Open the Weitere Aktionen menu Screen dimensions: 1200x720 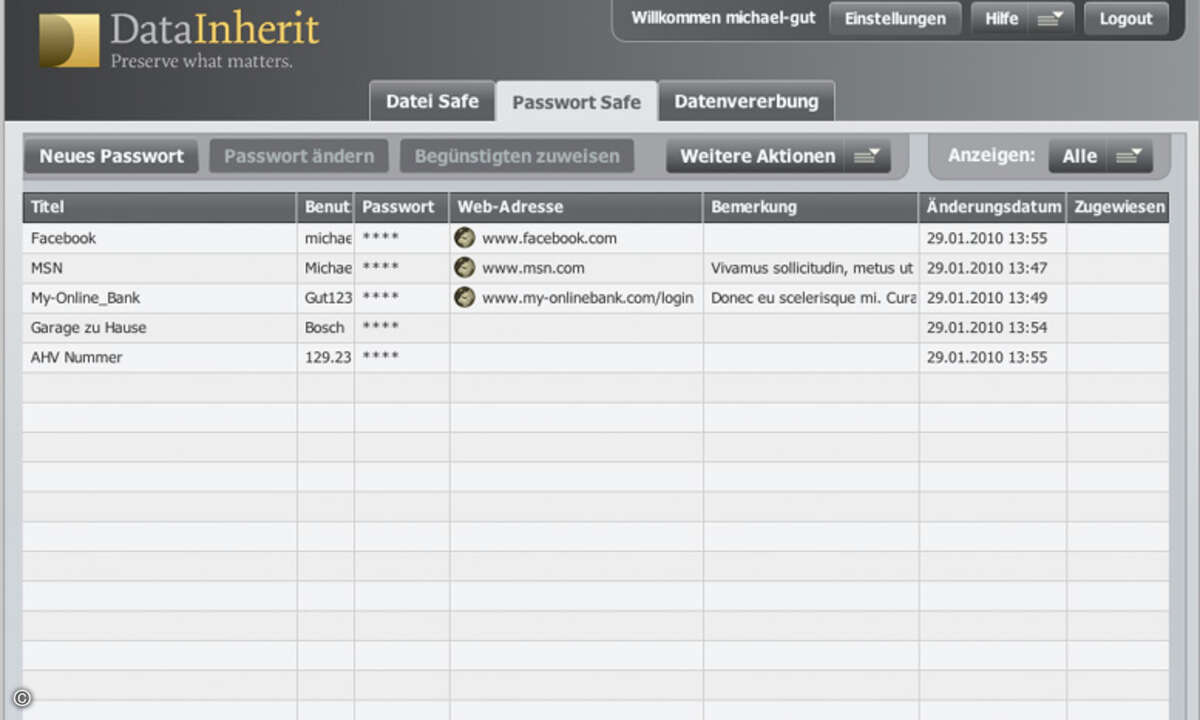758,156
